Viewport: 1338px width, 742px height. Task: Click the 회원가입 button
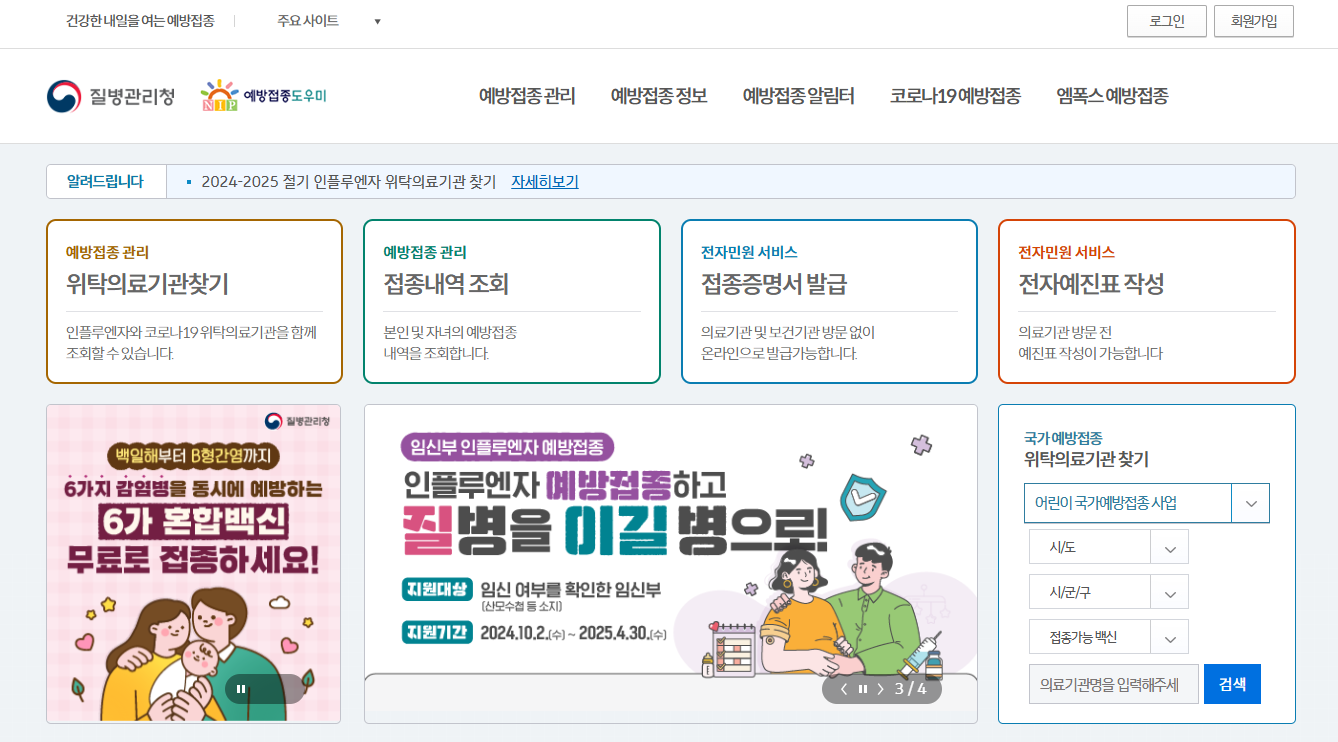click(x=1254, y=21)
